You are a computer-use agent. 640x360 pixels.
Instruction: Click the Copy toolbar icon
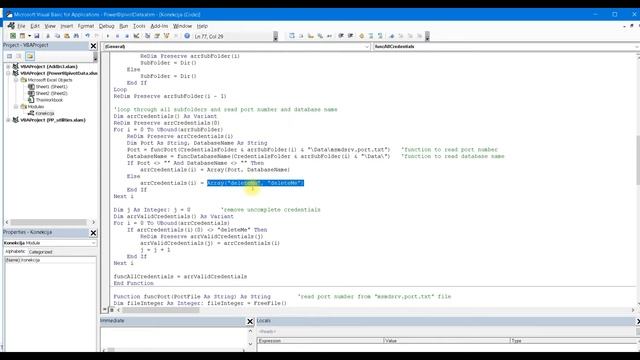57,36
